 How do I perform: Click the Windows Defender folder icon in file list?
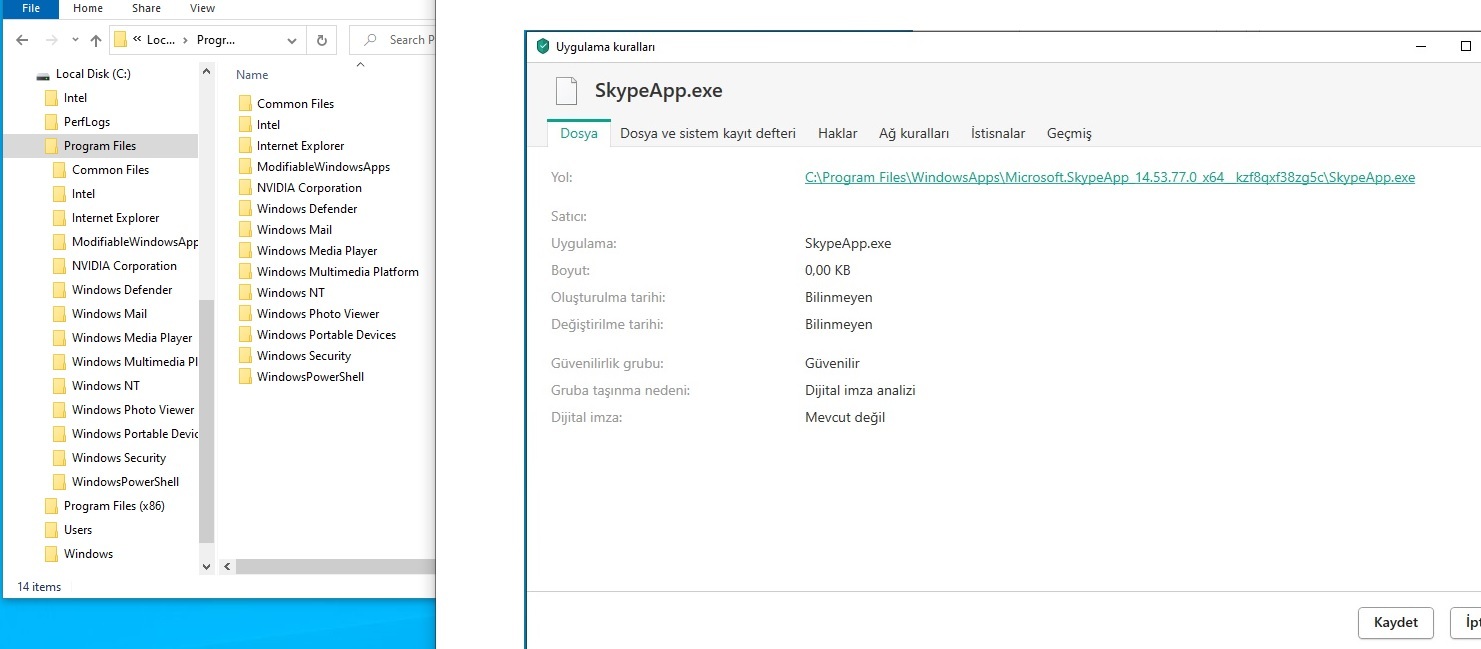(245, 209)
